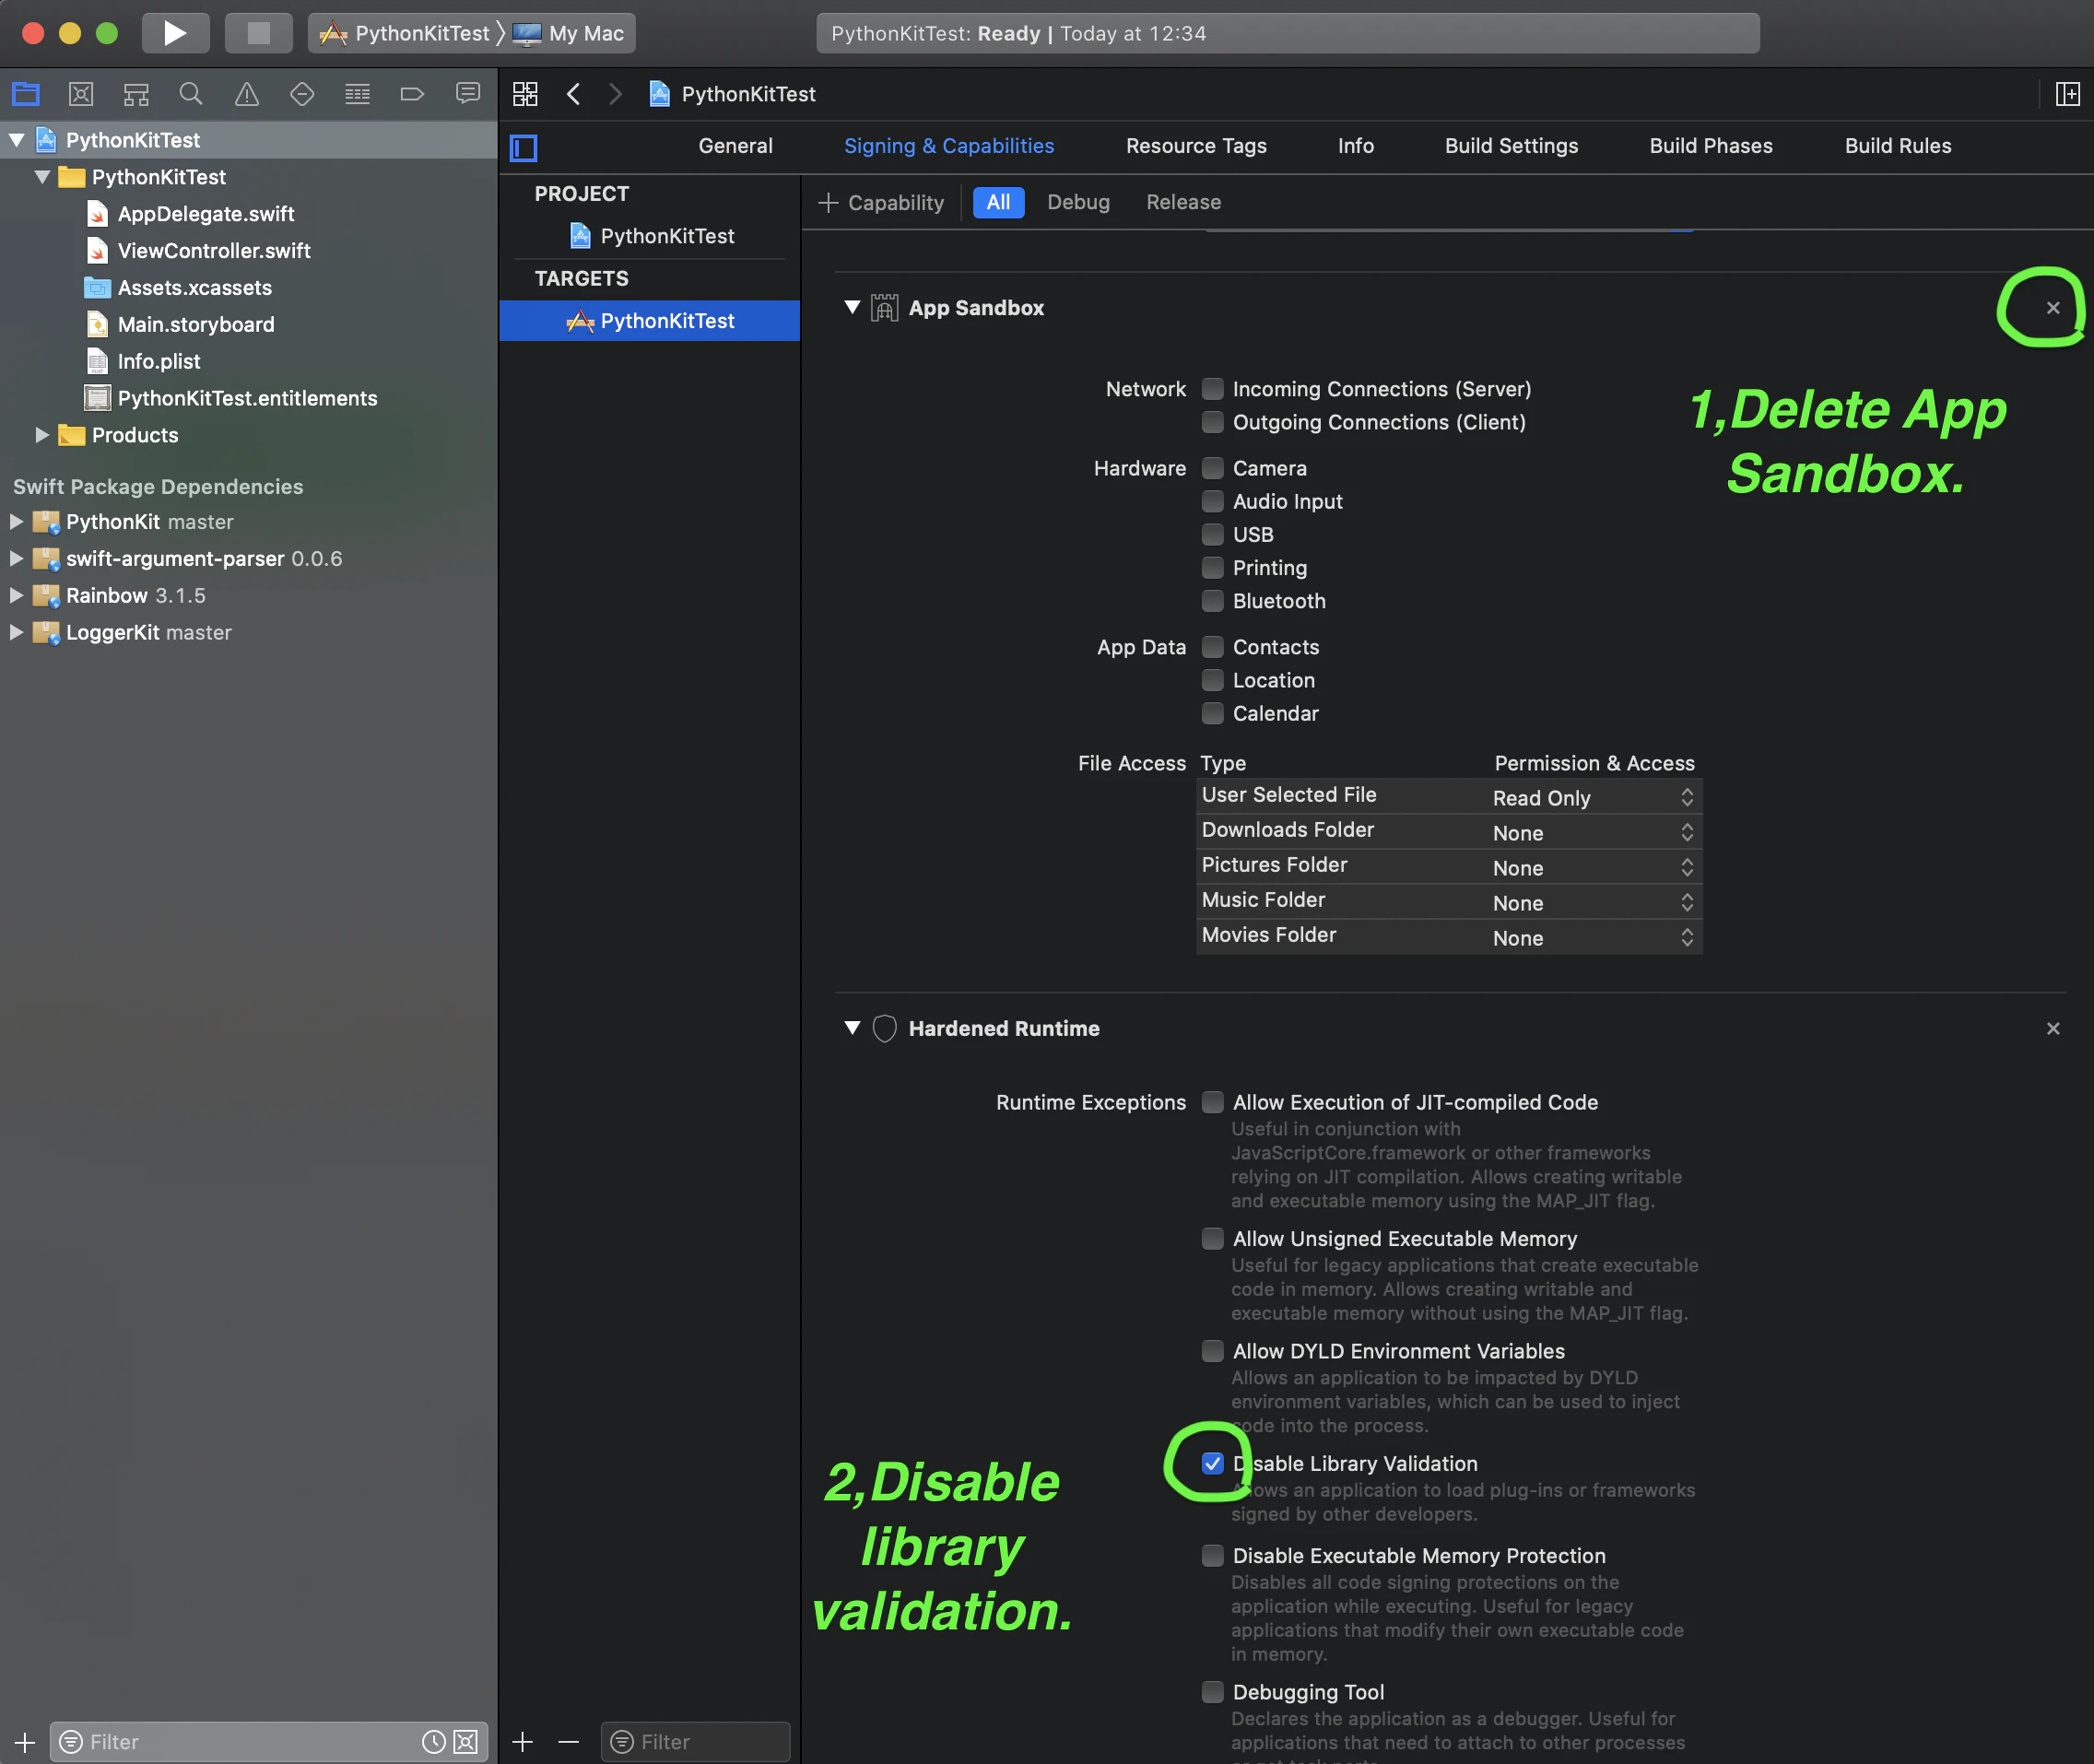
Task: Open the Find navigator magnifier icon
Action: [x=191, y=94]
